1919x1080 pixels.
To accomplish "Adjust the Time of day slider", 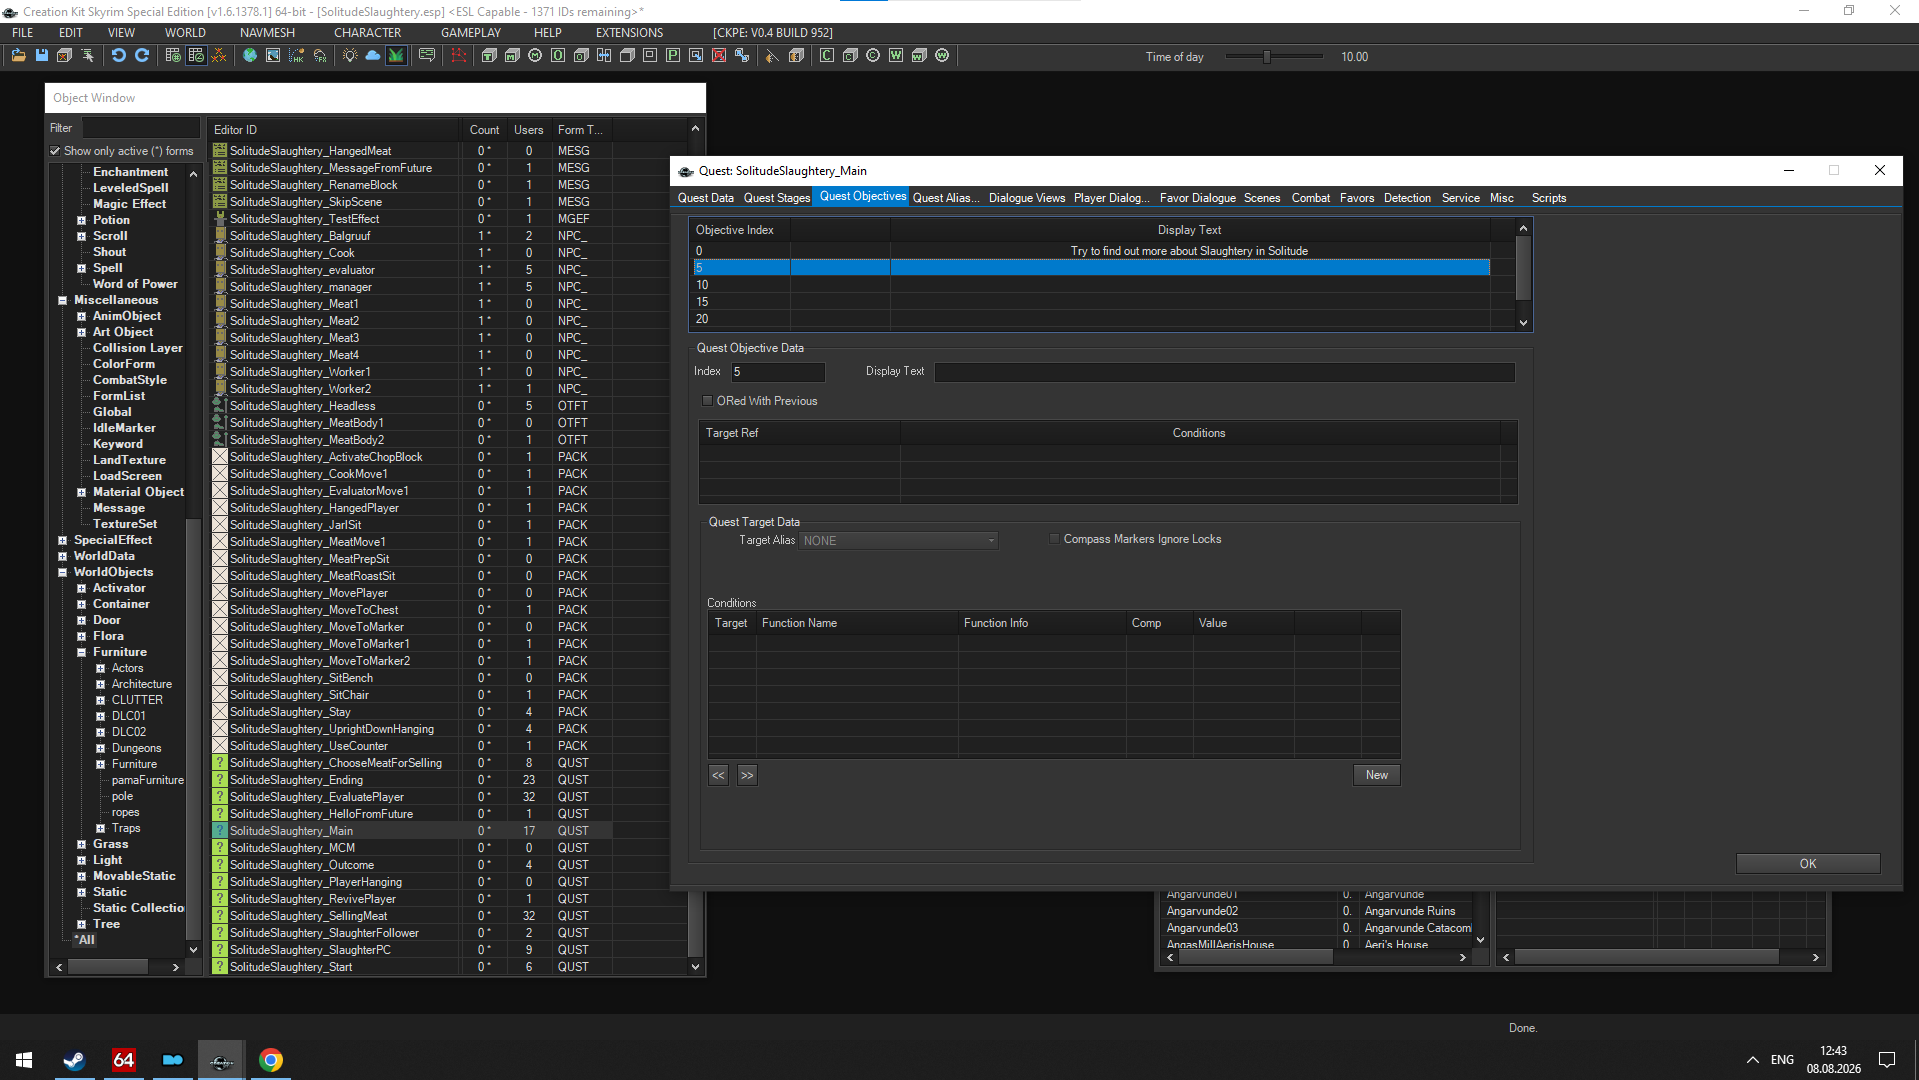I will click(x=1267, y=57).
